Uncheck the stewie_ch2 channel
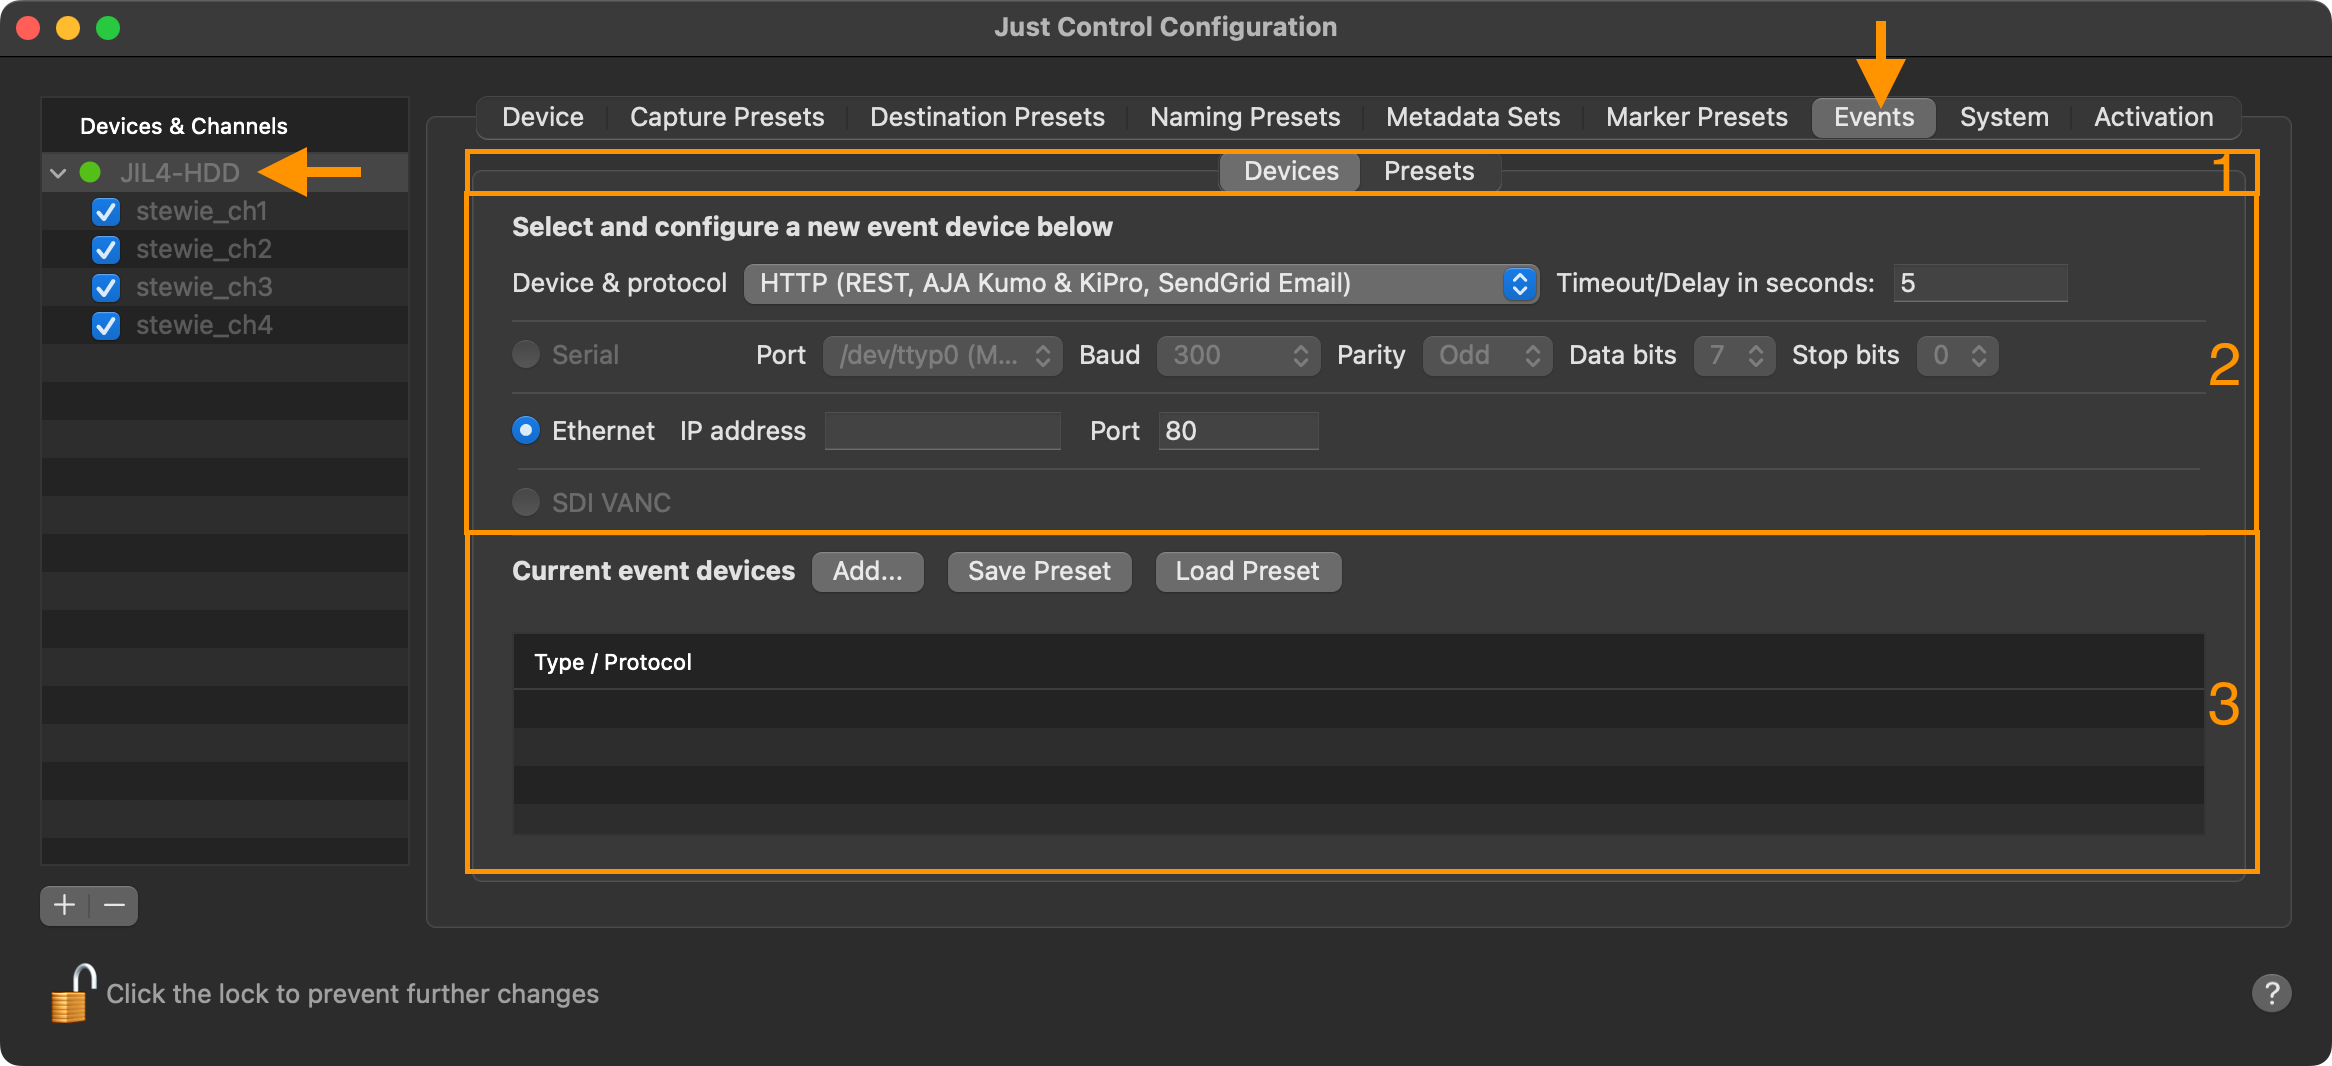2332x1066 pixels. [106, 249]
